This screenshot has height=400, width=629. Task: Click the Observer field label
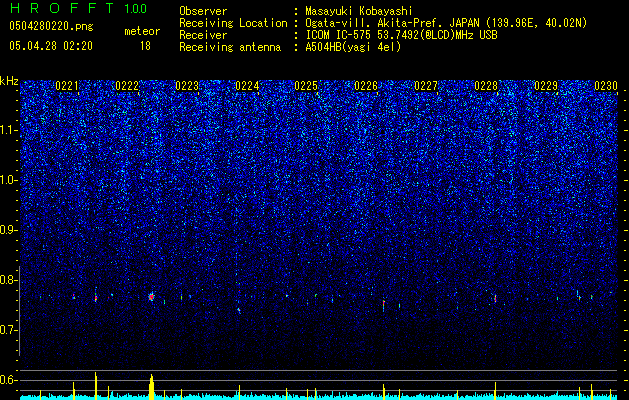(203, 11)
